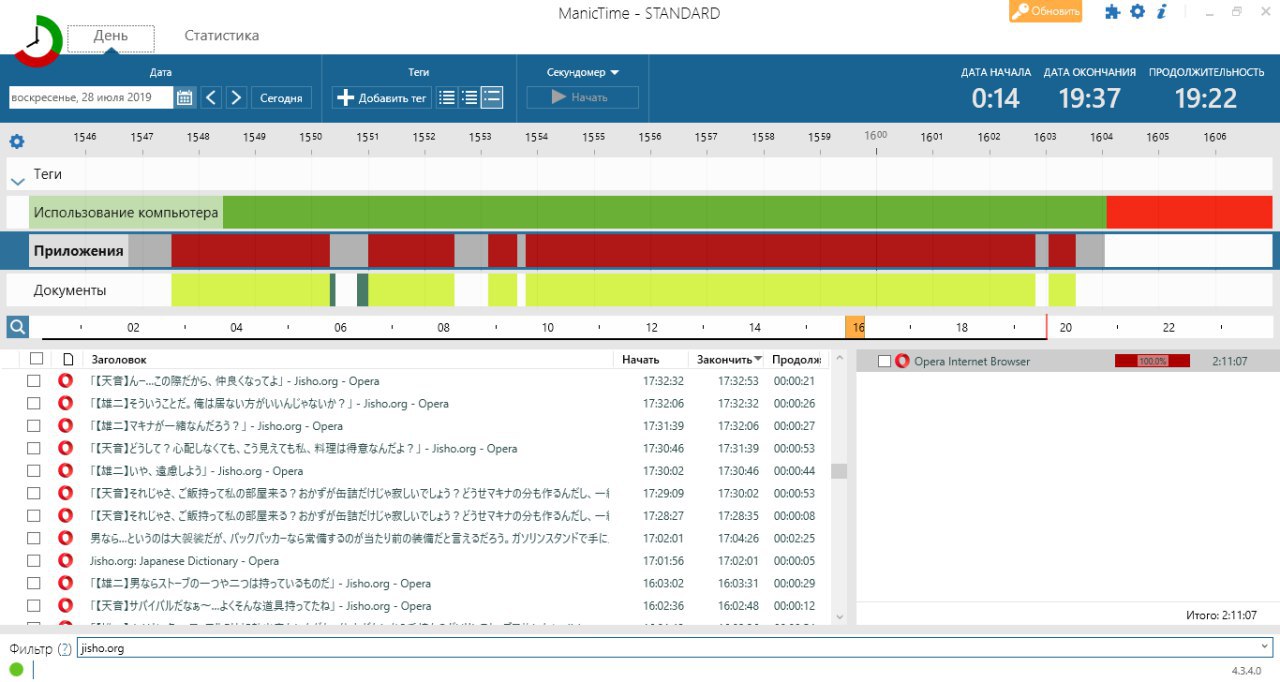Check the box for Jisho.org: Japanese Dictionary entry
1280x682 pixels.
34,561
